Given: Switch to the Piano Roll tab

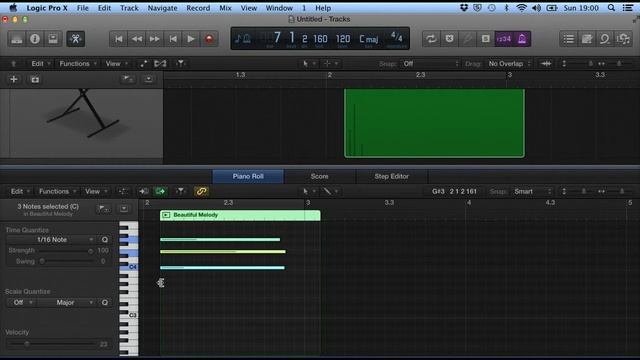Looking at the screenshot, I should click(x=248, y=176).
